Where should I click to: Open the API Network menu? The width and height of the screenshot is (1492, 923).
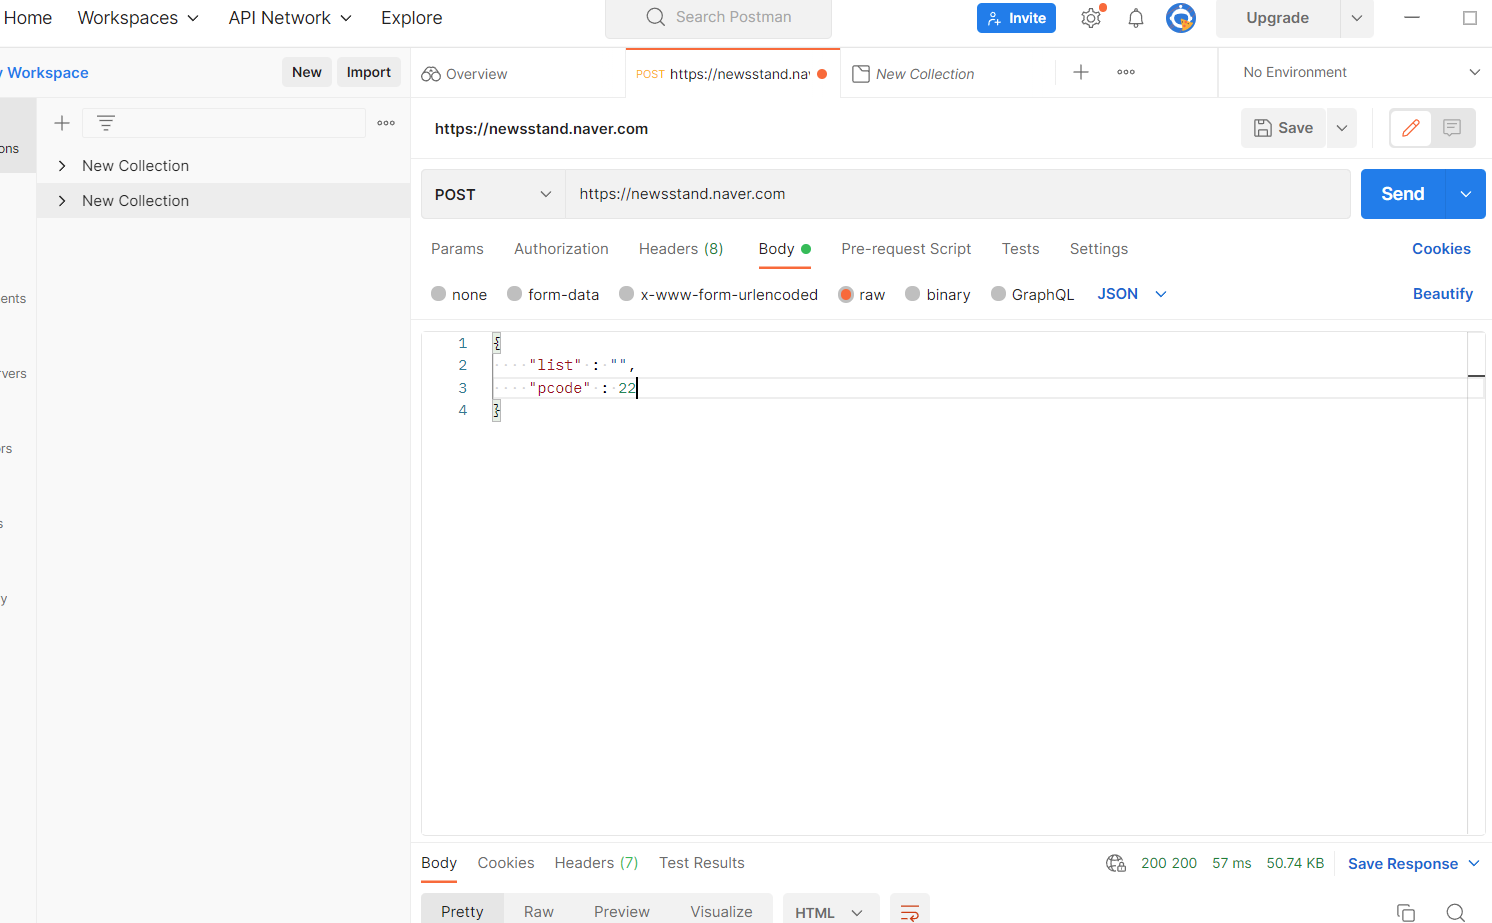point(290,18)
